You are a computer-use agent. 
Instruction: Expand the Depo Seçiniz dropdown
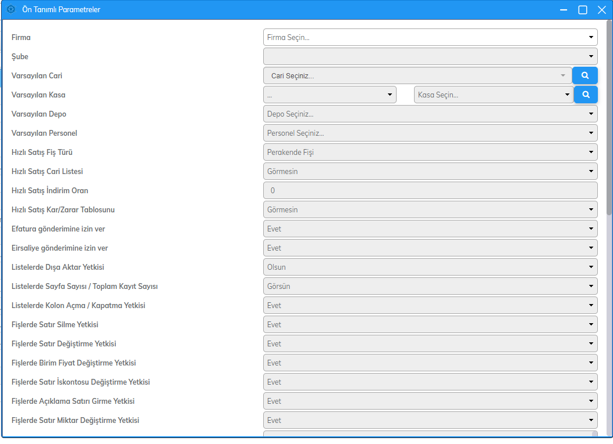(x=430, y=114)
